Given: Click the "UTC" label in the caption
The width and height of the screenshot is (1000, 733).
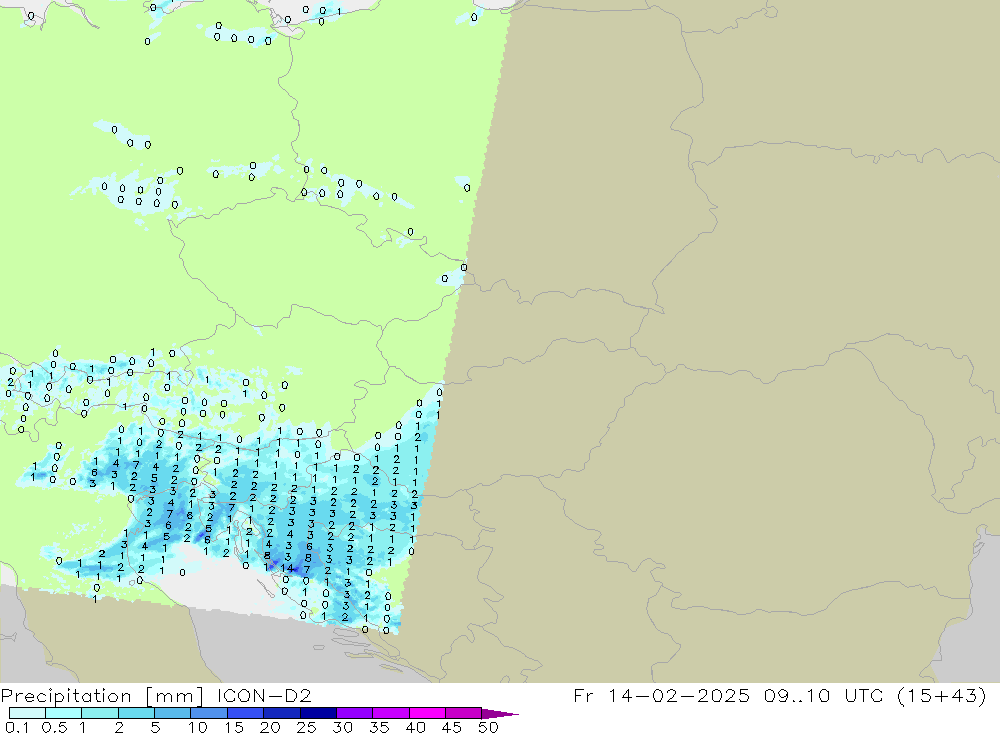Looking at the screenshot, I should [865, 695].
